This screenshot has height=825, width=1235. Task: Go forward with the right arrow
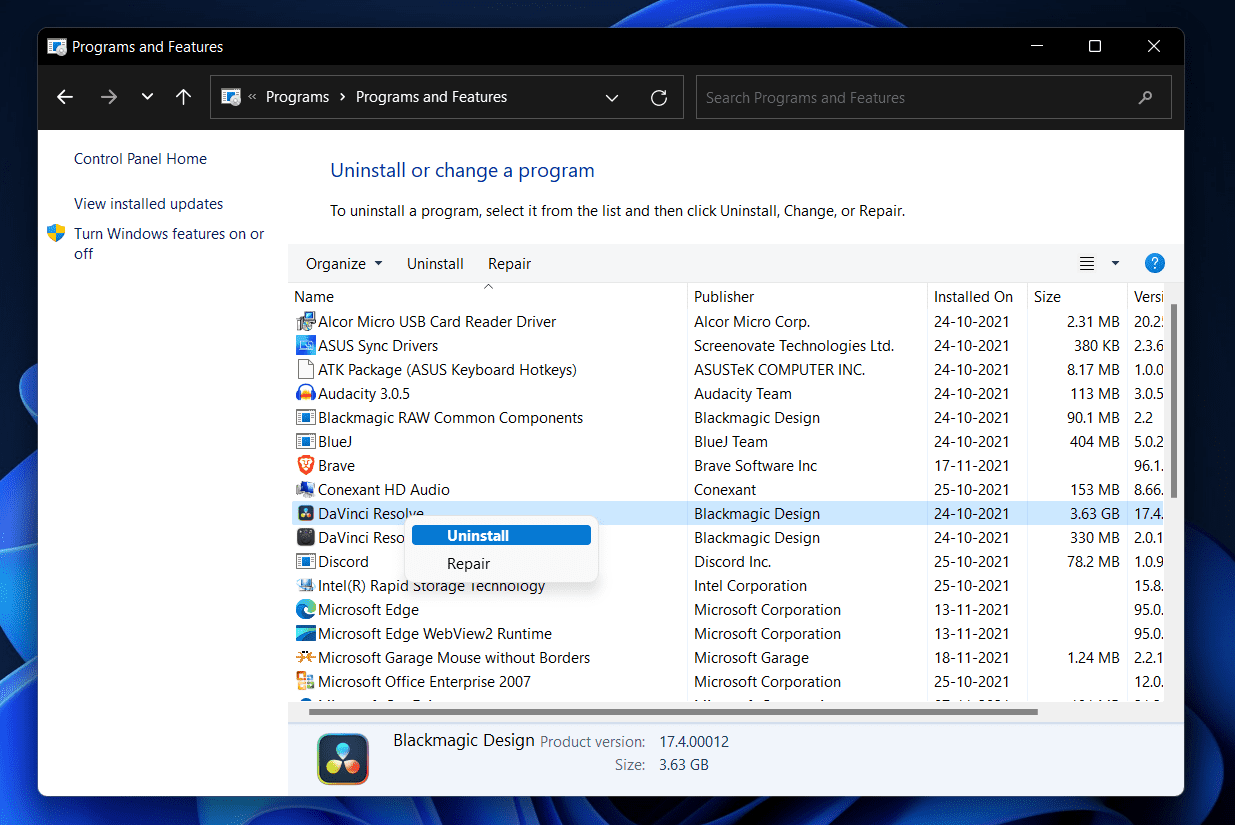coord(109,97)
